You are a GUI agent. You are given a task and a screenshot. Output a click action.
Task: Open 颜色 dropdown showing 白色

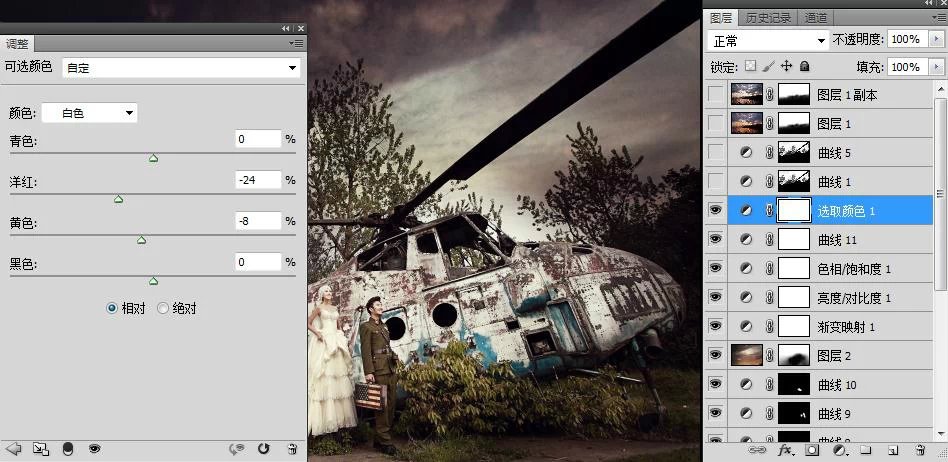pos(89,113)
